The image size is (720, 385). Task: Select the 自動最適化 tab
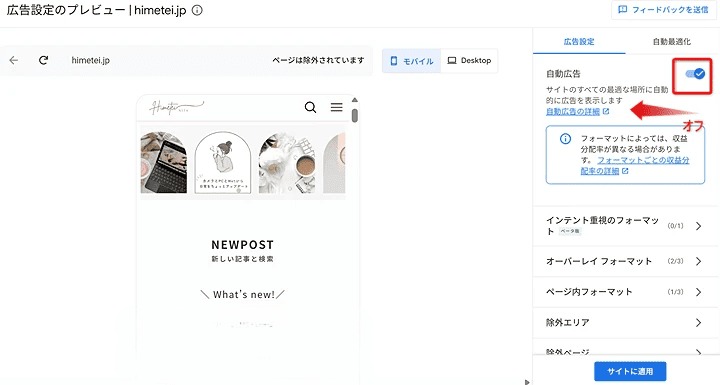click(672, 41)
